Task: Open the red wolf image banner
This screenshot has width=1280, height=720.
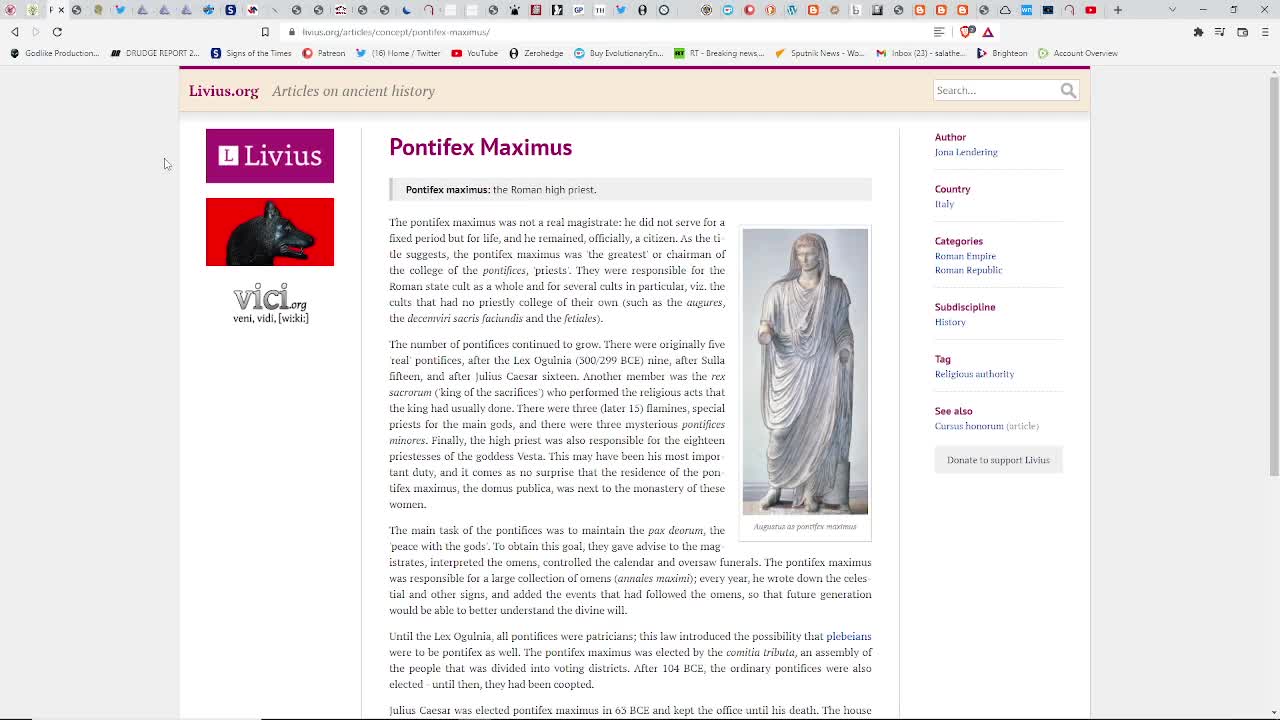Action: coord(270,232)
